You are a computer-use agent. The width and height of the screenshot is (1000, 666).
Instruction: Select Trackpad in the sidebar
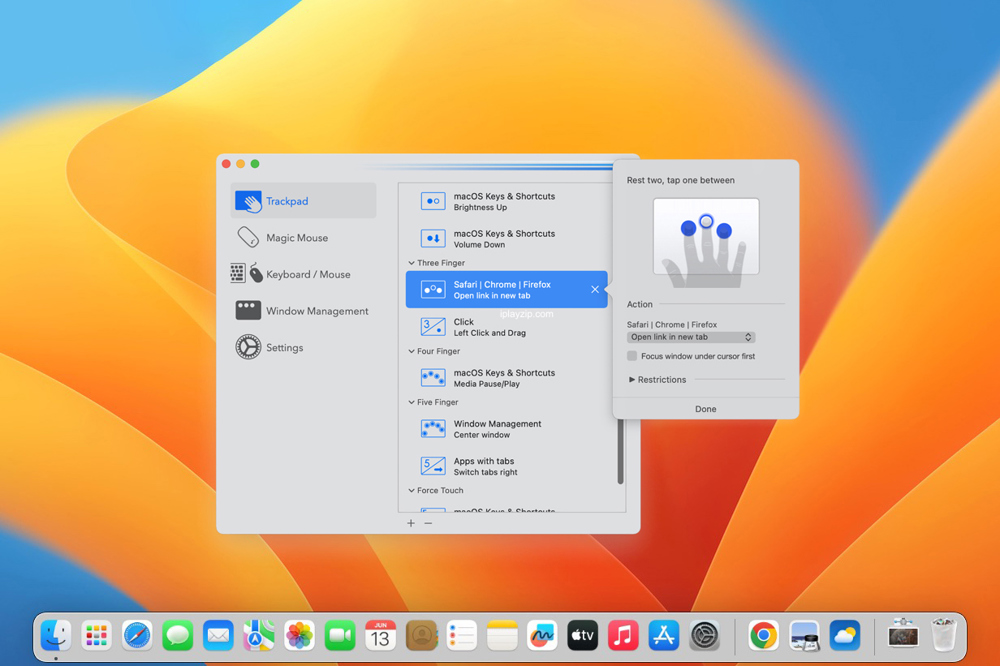304,201
